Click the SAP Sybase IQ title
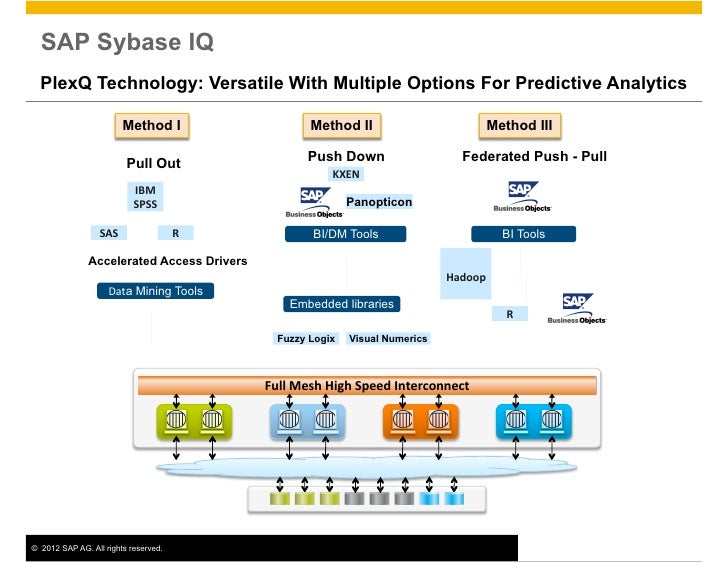 click(128, 42)
